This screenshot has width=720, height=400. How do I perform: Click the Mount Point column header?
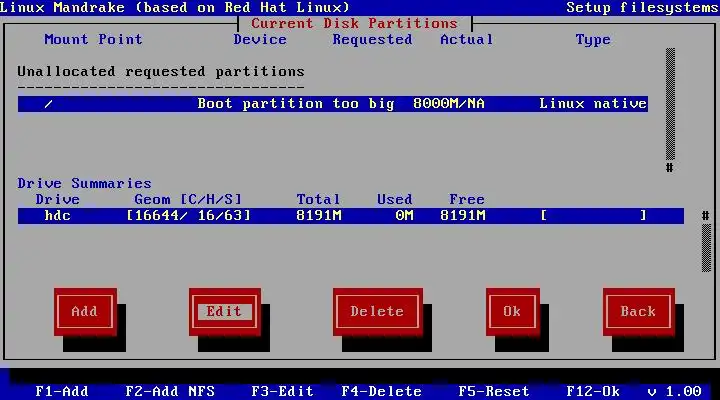pyautogui.click(x=93, y=39)
